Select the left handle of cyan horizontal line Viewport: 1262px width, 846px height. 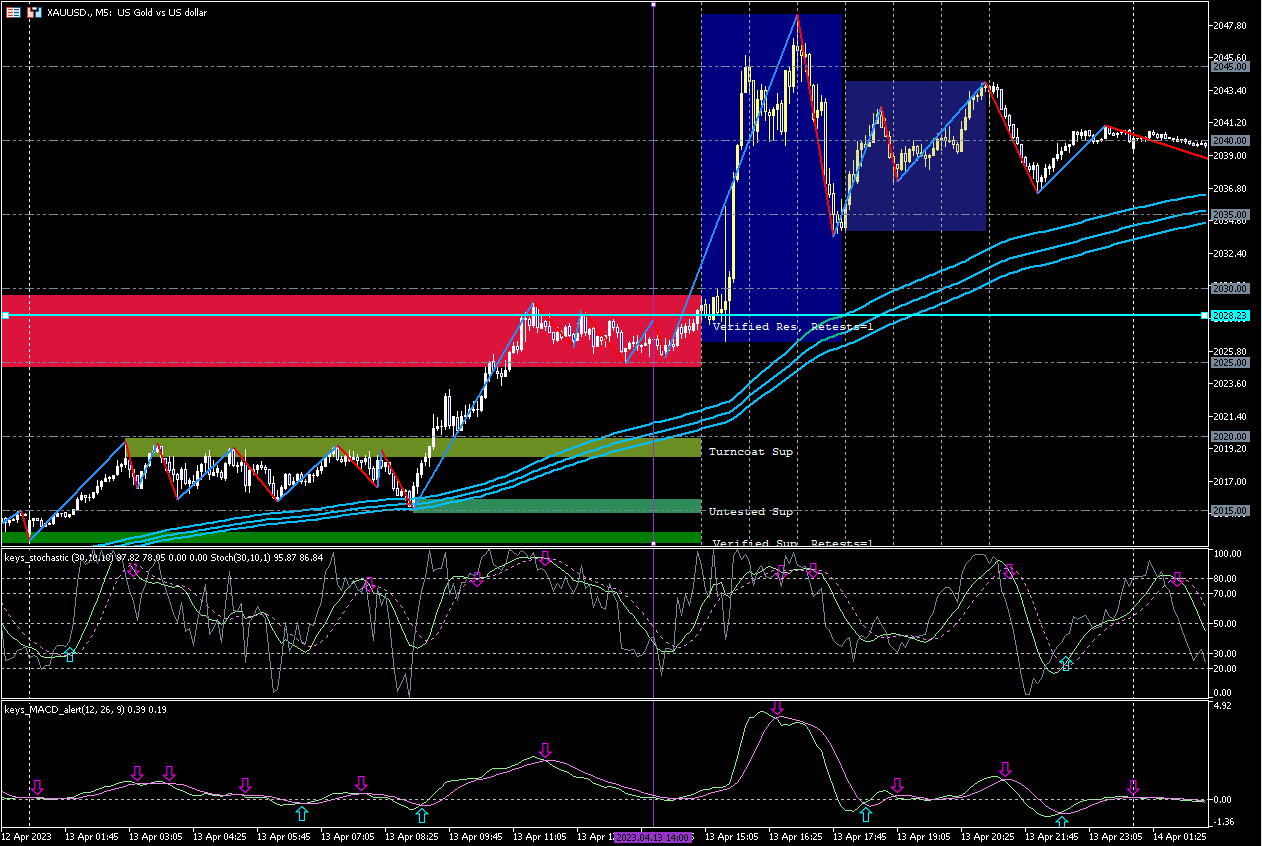pyautogui.click(x=5, y=315)
